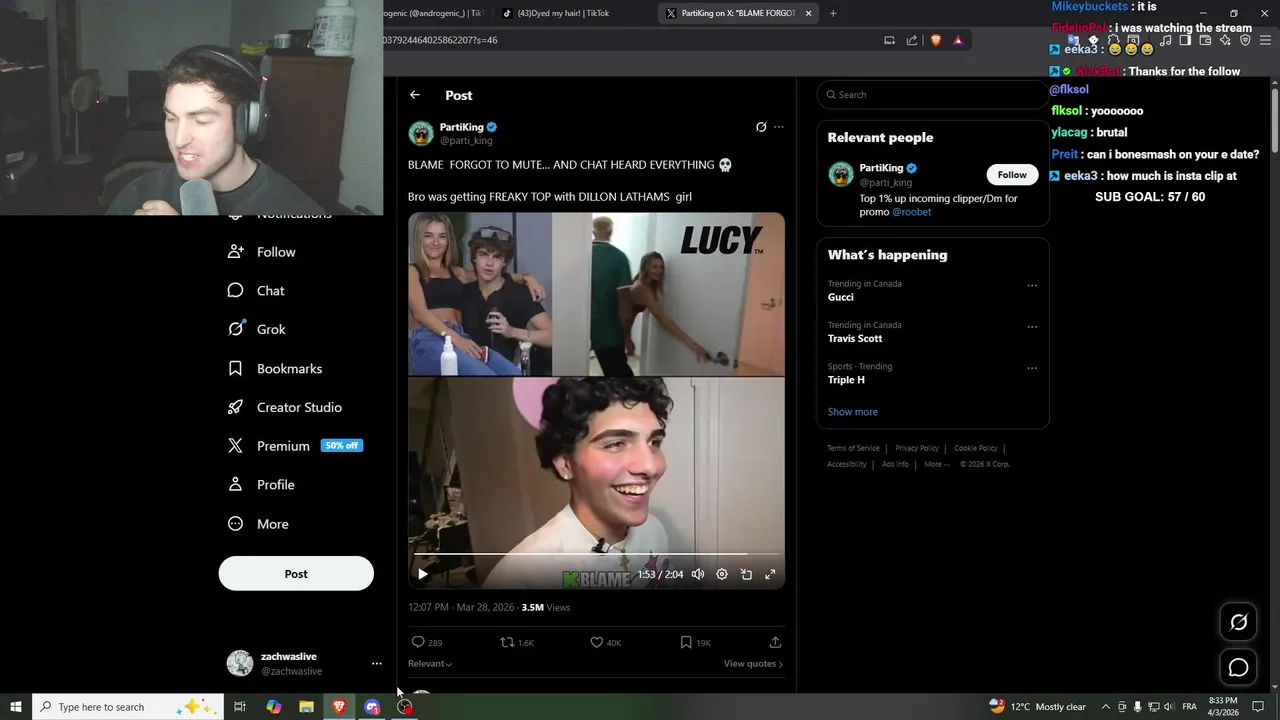Viewport: 1280px width, 720px height.
Task: Open Cookie Policy footer link
Action: (976, 448)
